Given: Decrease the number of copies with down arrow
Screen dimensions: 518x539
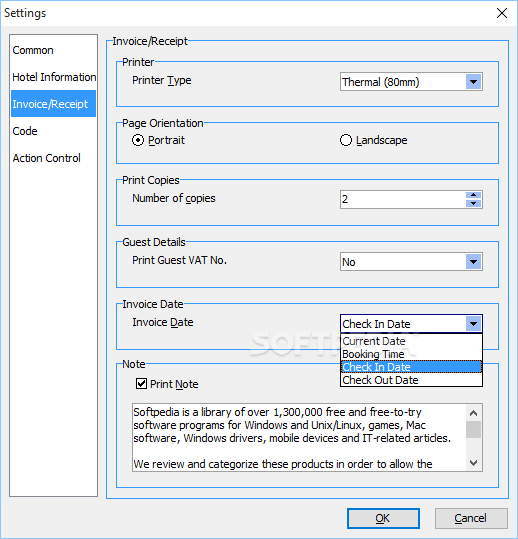Looking at the screenshot, I should tap(473, 204).
